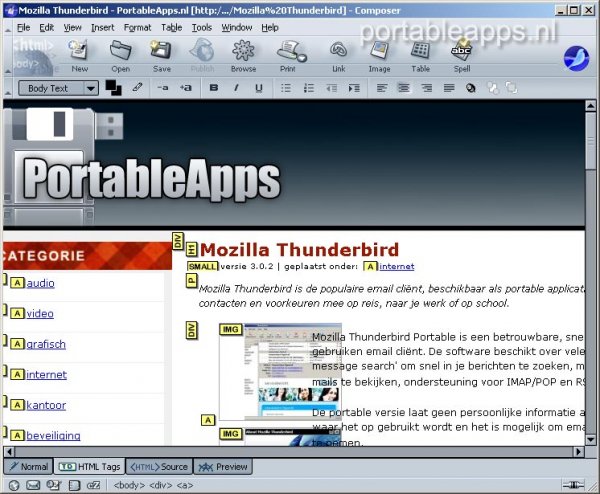Click the horizontal scrollbar right arrow
The height and width of the screenshot is (494, 600).
579,452
